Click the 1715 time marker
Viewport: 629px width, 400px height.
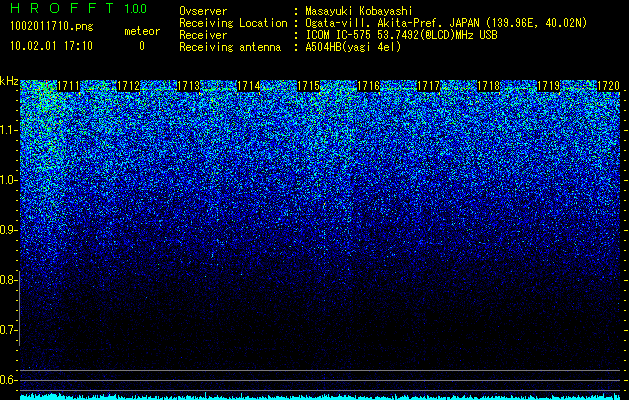coord(308,86)
